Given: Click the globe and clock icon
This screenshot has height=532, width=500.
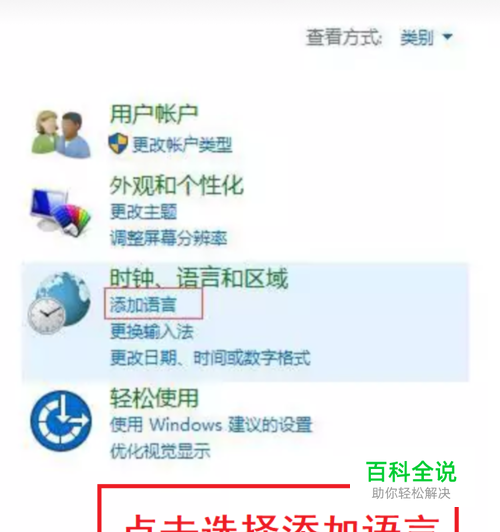Looking at the screenshot, I should coord(59,303).
